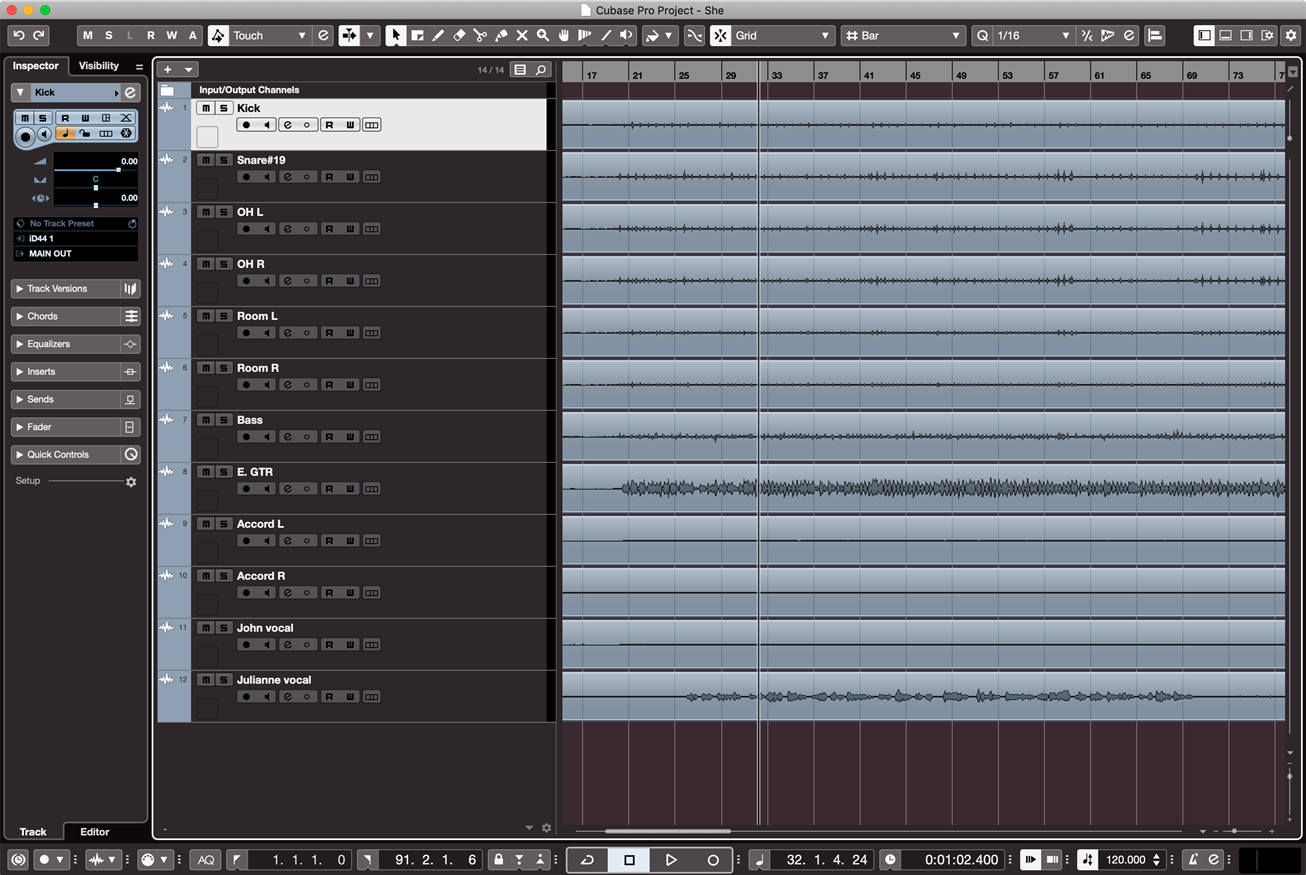
Task: Enable record on the E. GTR track
Action: point(246,489)
